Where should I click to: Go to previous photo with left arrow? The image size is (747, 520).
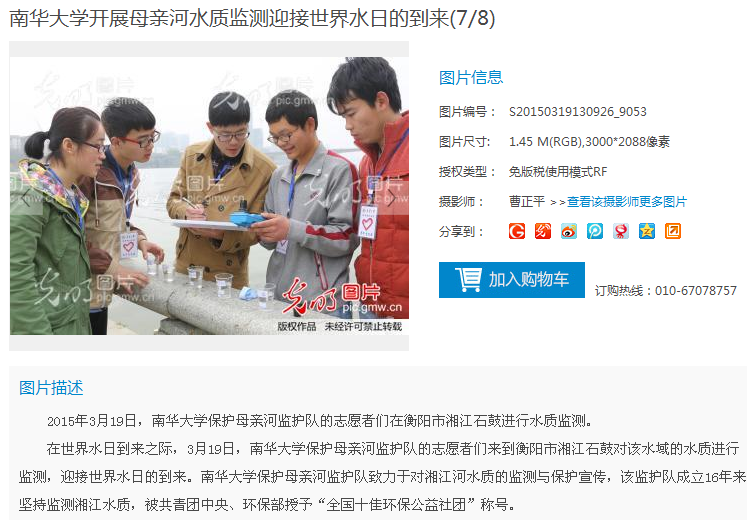tap(25, 198)
